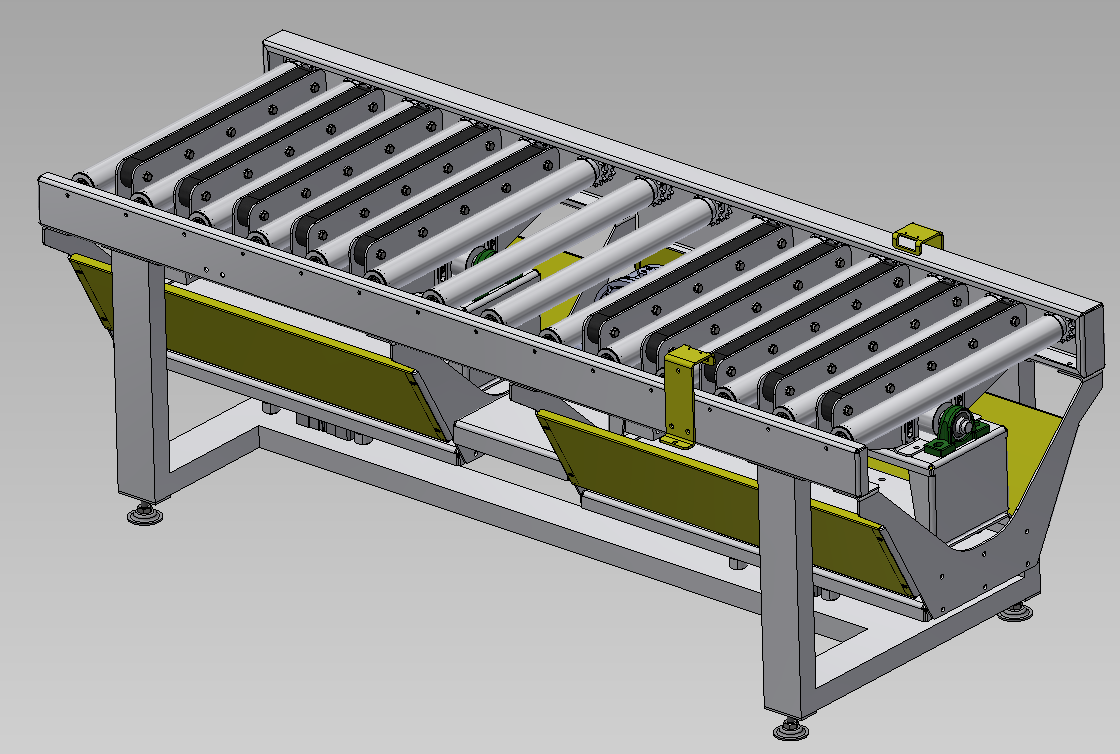
Task: Pick the green pillow block bearing at the right end
Action: pyautogui.click(x=957, y=429)
